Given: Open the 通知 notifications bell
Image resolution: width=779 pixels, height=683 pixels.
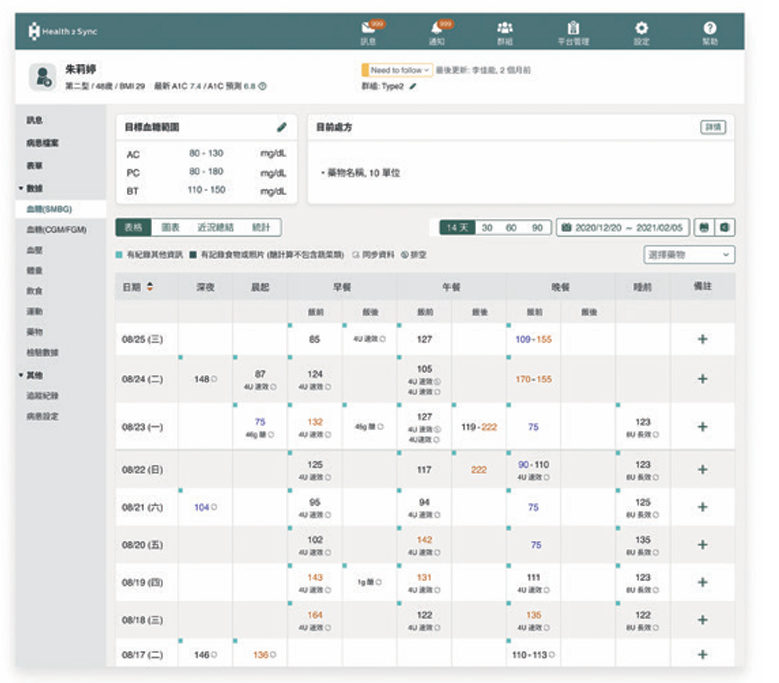Looking at the screenshot, I should 437,32.
